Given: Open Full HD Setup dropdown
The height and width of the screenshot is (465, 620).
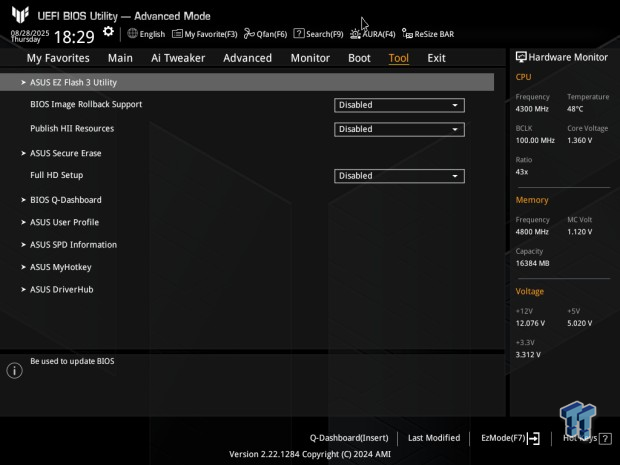Looking at the screenshot, I should 399,176.
